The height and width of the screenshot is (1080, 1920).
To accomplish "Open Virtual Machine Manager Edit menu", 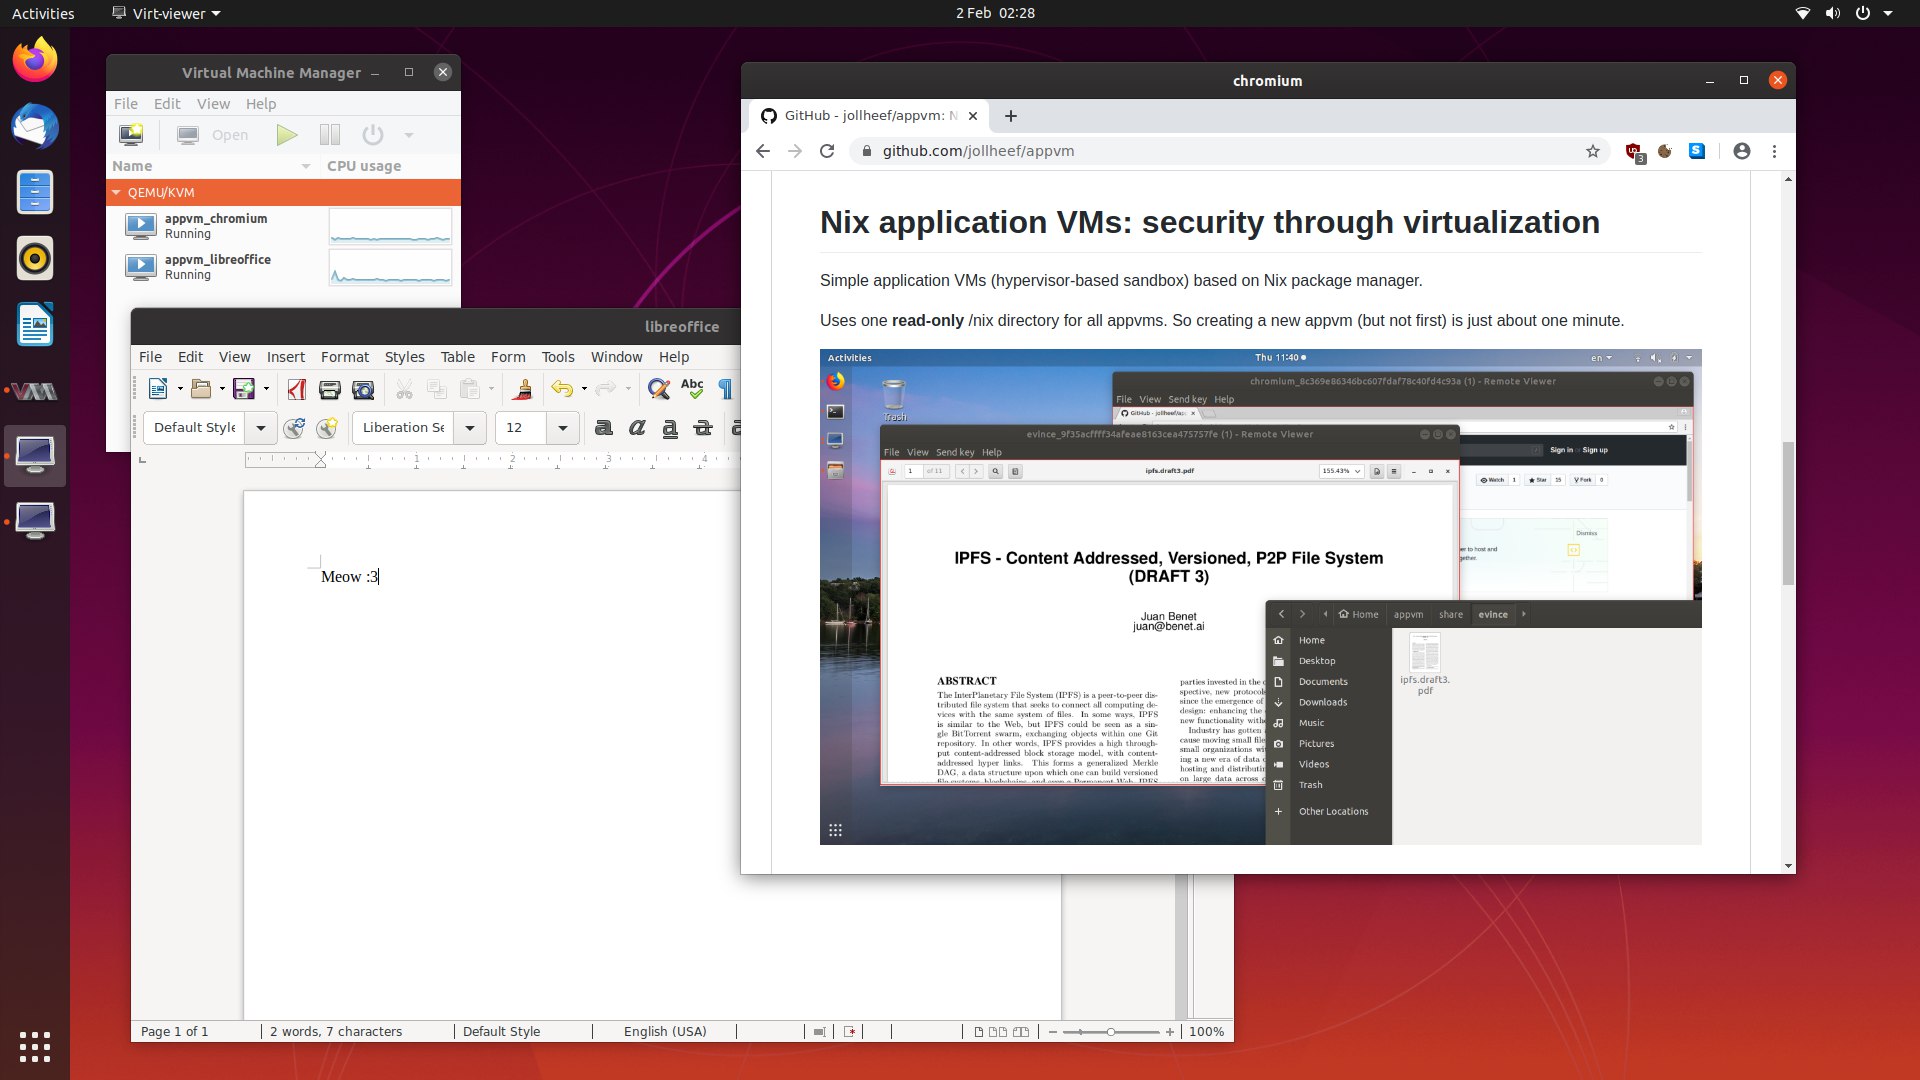I will (167, 104).
